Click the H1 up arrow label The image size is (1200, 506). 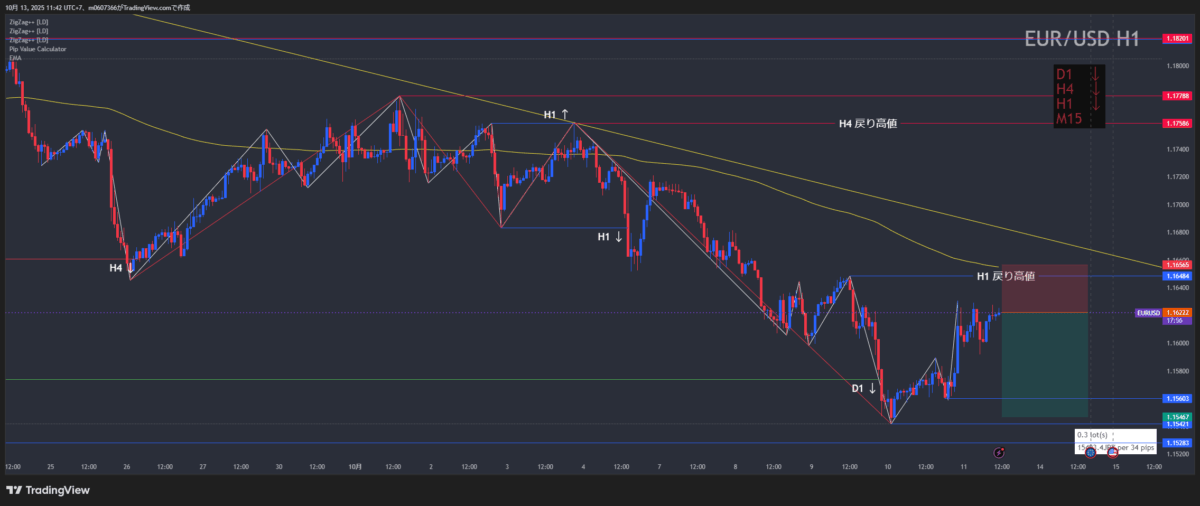click(x=556, y=115)
